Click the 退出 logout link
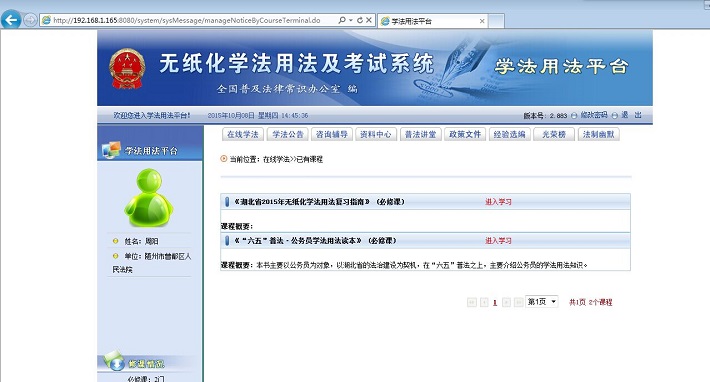 tap(631, 115)
